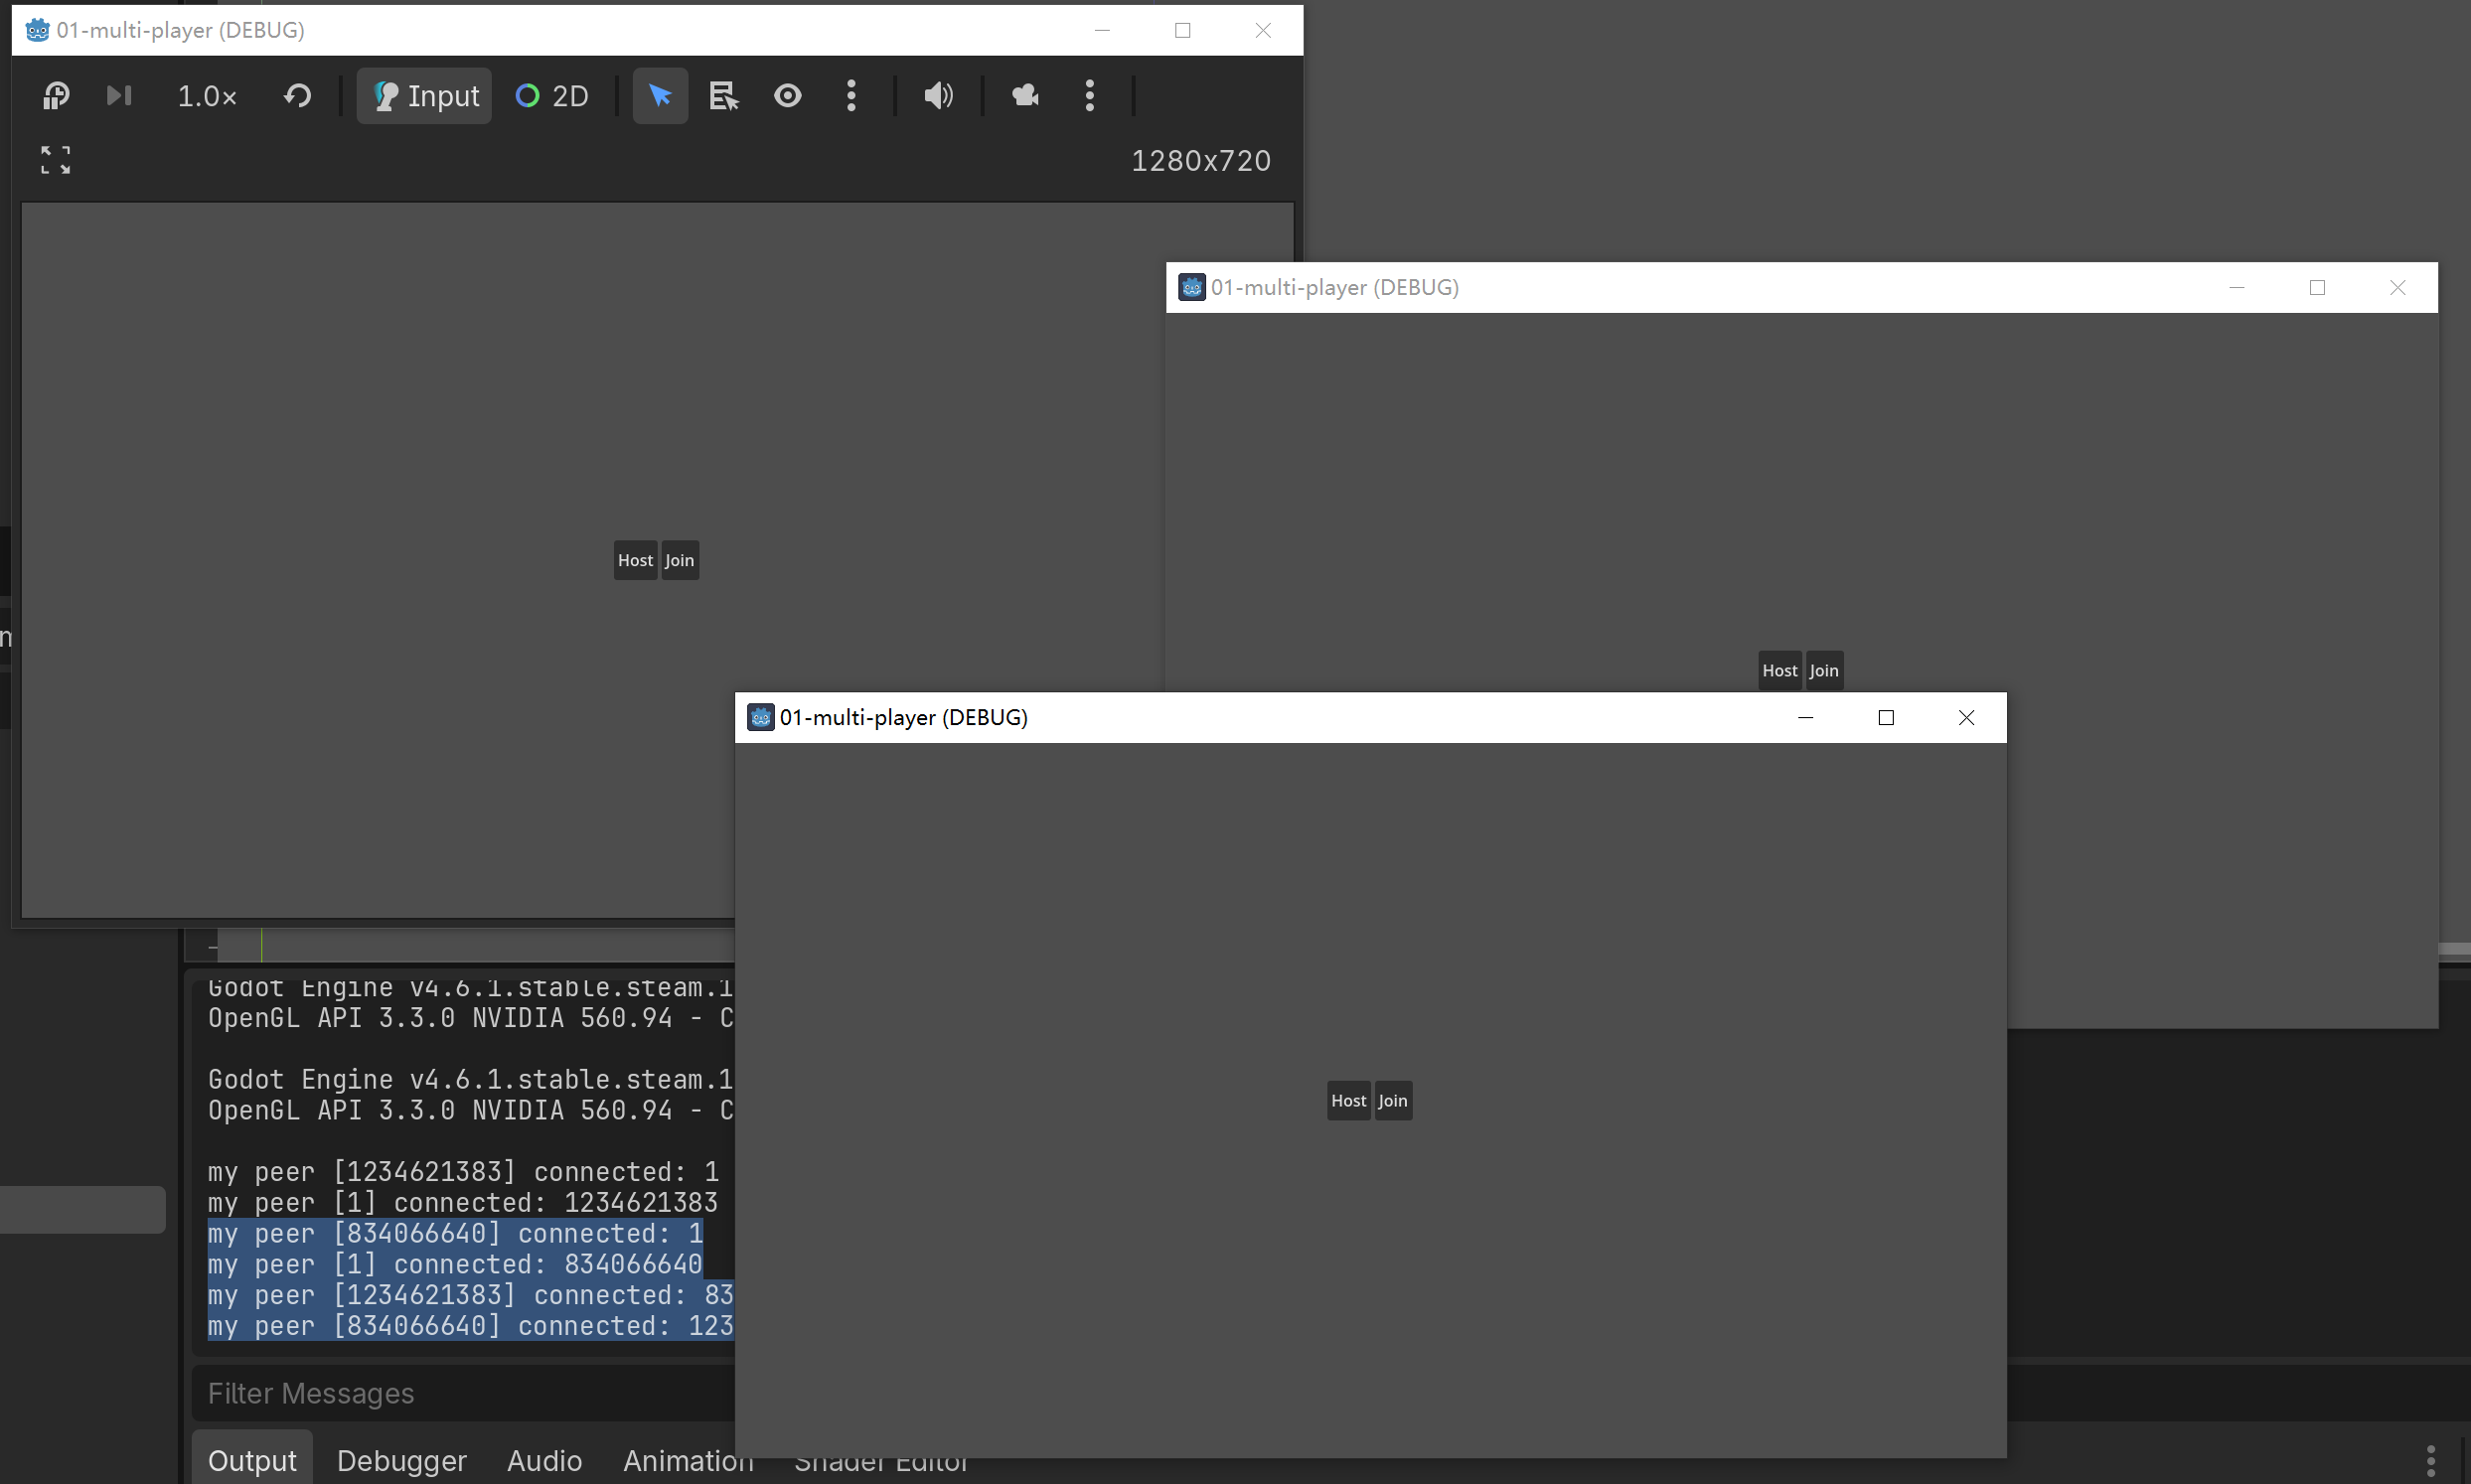Toggle the Input selection mode button
This screenshot has width=2471, height=1484.
425,96
